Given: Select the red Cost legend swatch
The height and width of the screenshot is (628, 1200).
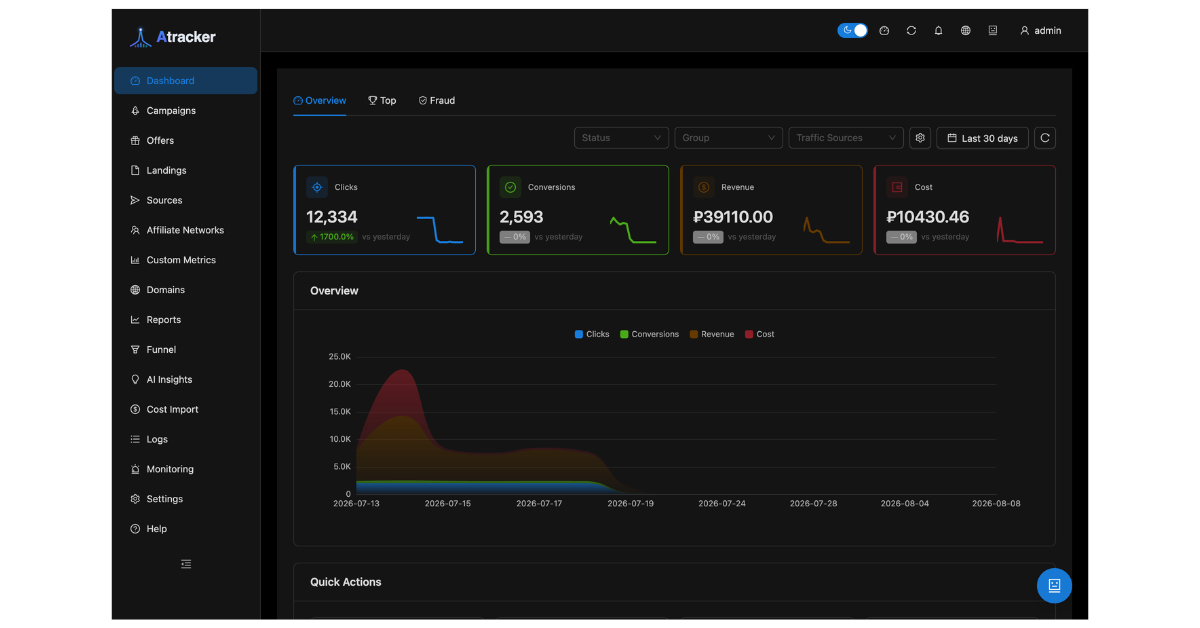Looking at the screenshot, I should pos(749,334).
